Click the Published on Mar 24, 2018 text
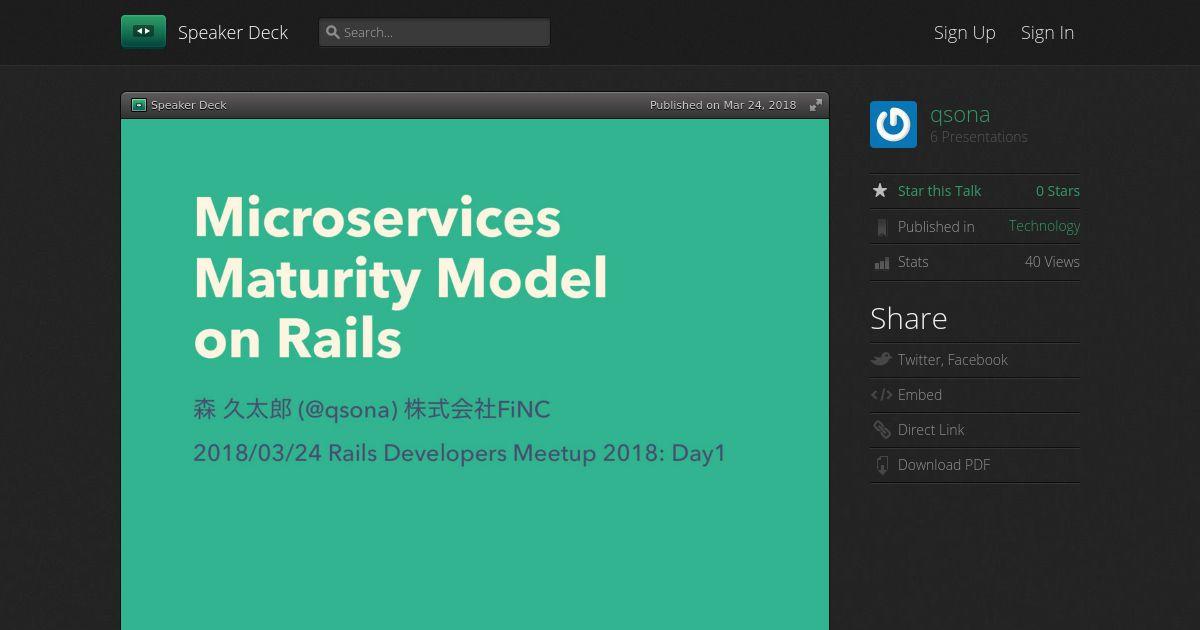 723,105
